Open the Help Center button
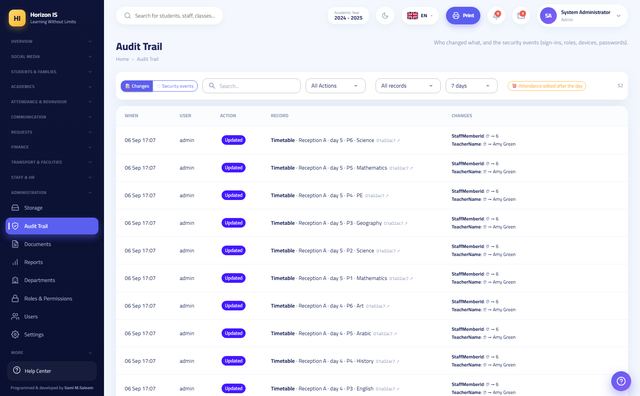 (x=52, y=371)
